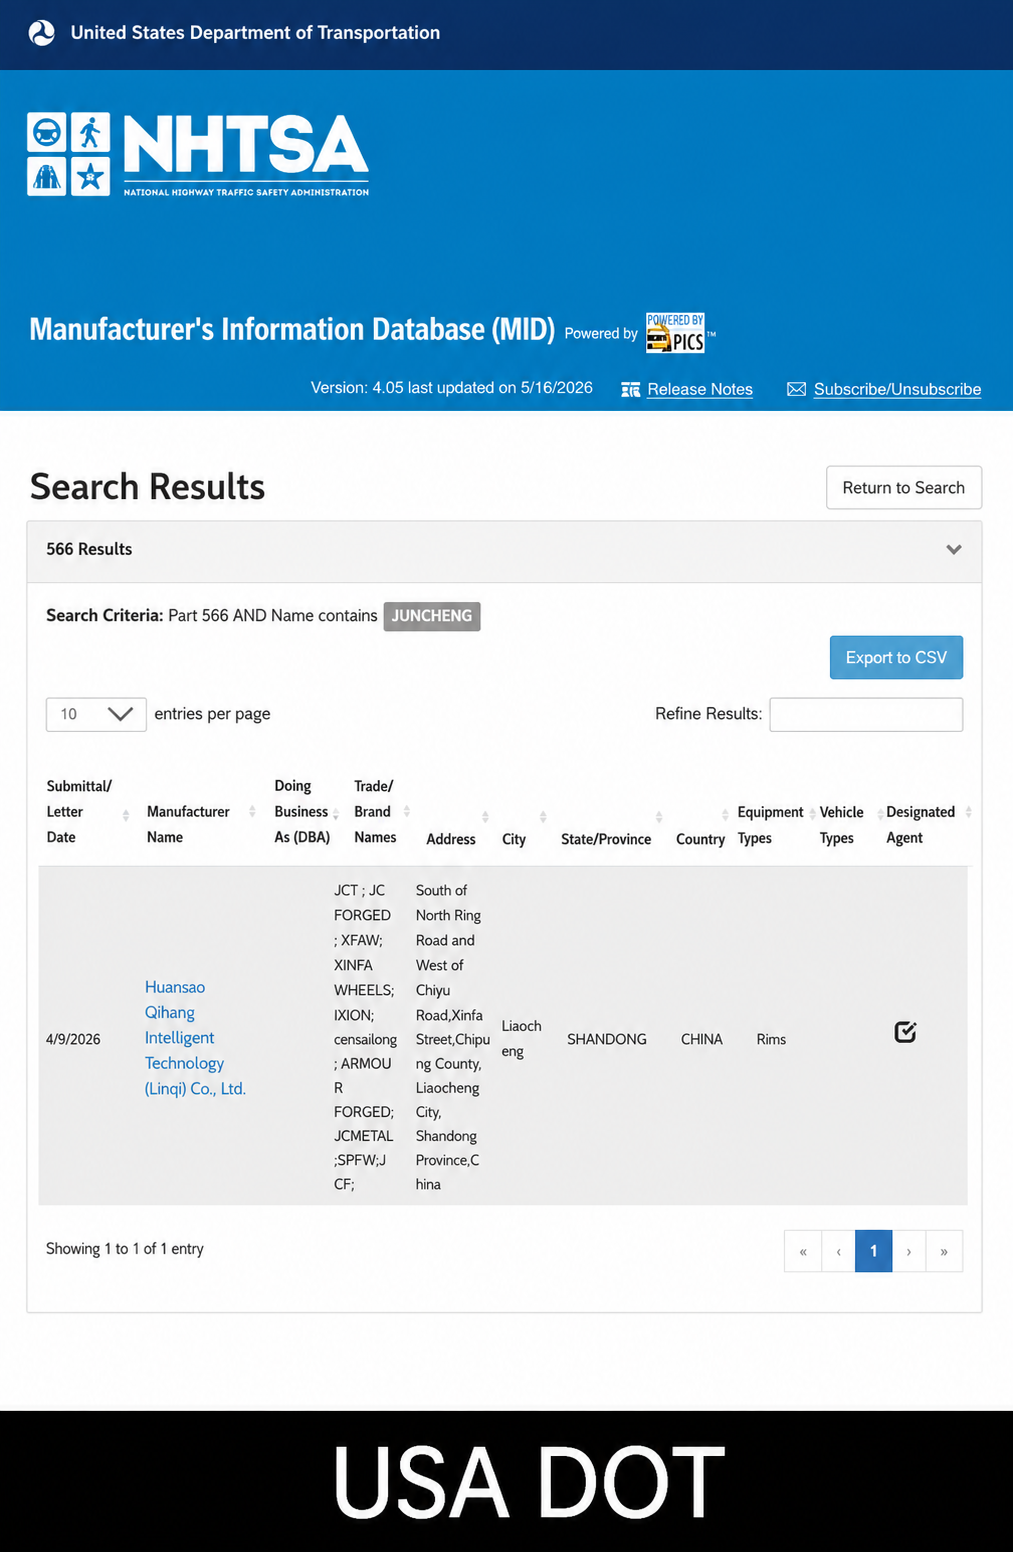Open the Subscribe/Unsubscribe link
Viewport: 1013px width, 1552px height.
pos(897,389)
